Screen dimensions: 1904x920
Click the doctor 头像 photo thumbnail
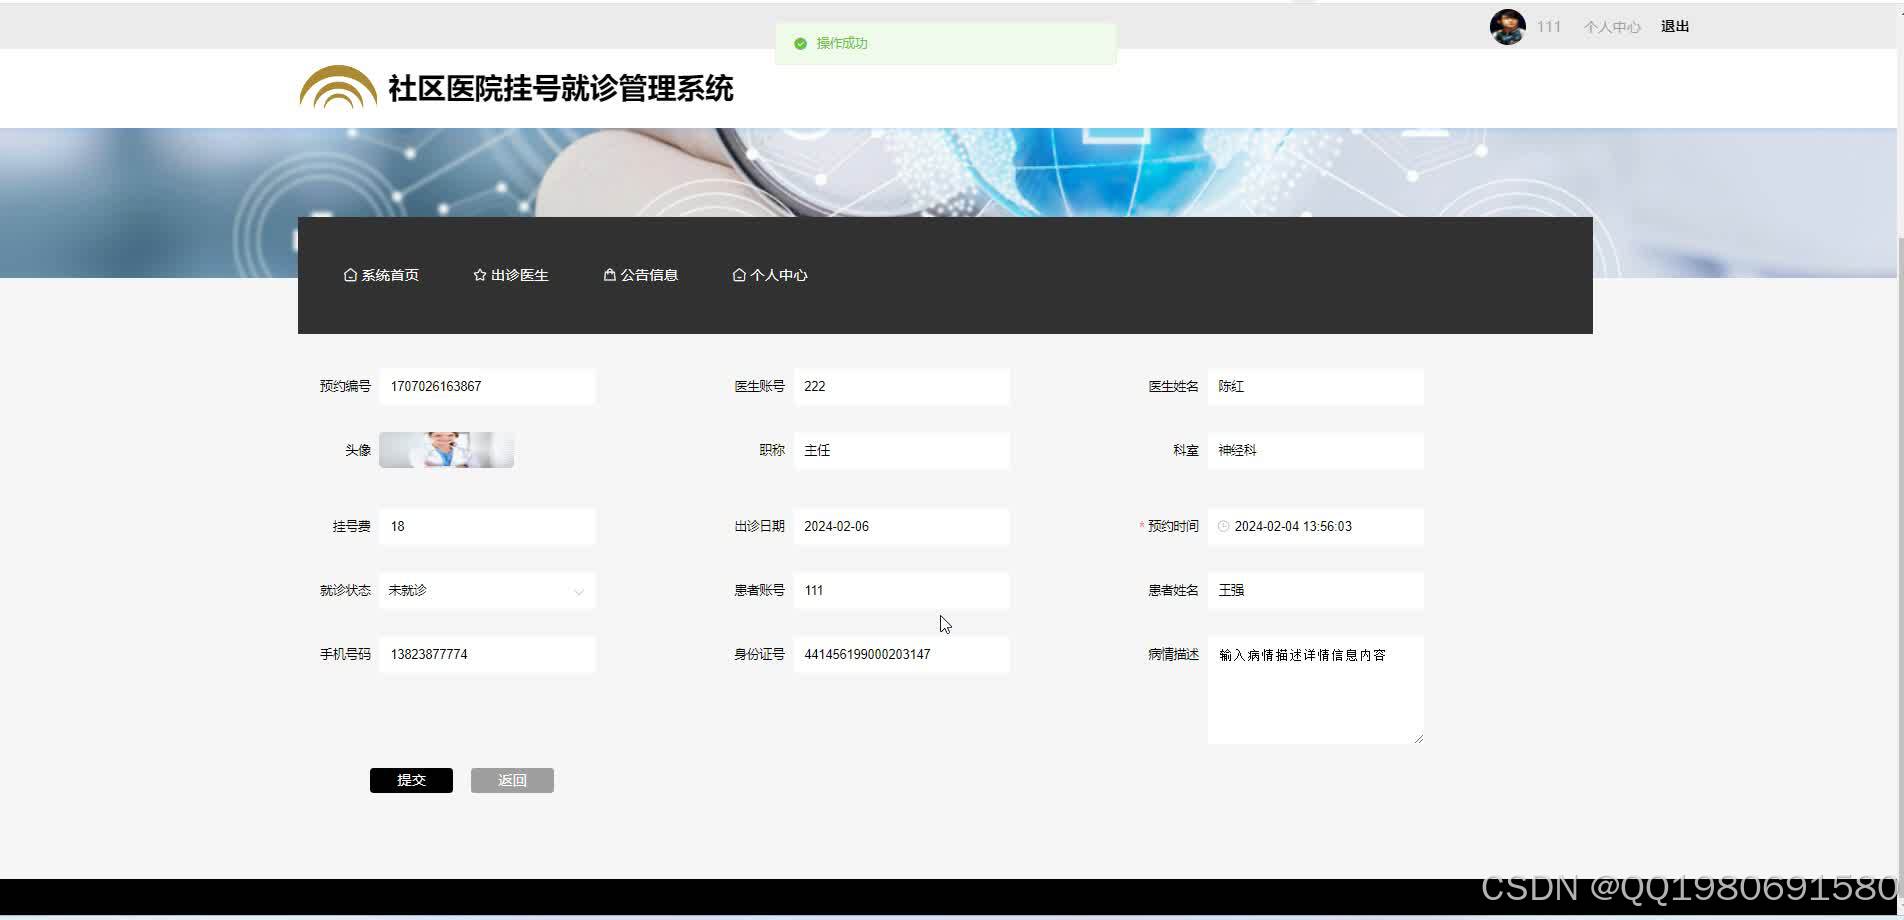tap(446, 450)
